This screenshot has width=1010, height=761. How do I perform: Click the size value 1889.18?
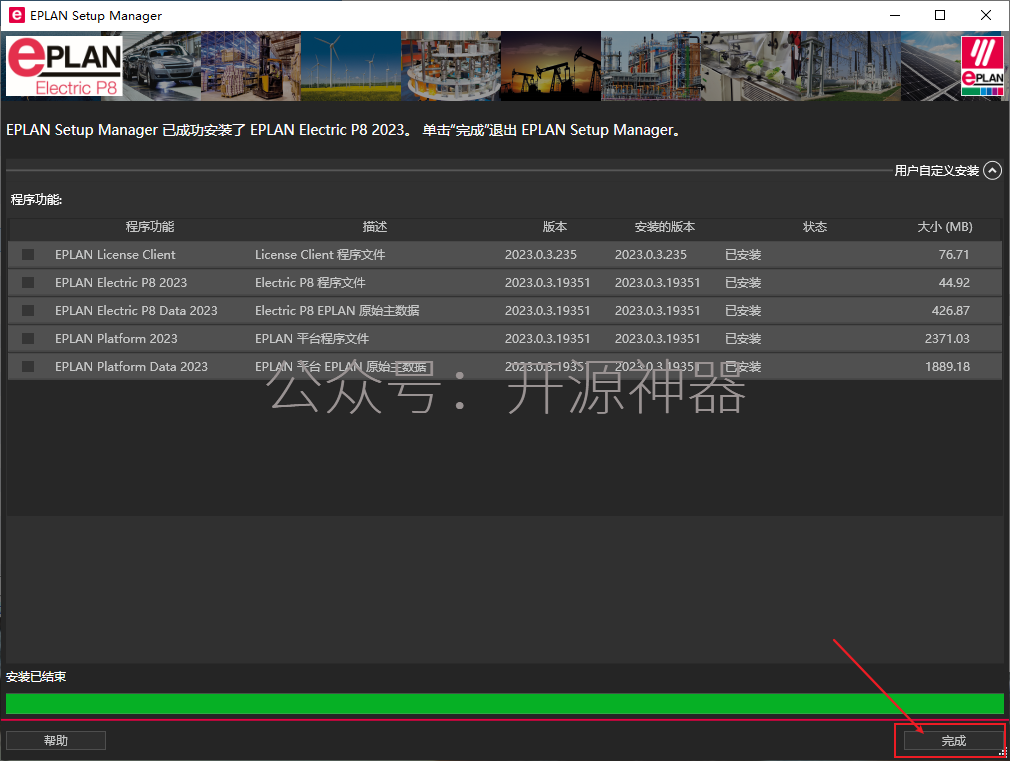pyautogui.click(x=948, y=367)
